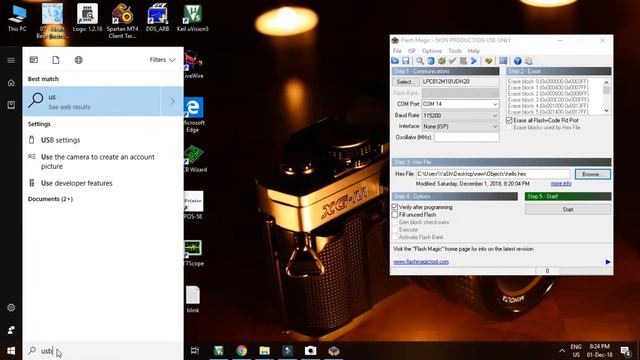This screenshot has height=360, width=640.
Task: Open the Logic 1.2.18 desktop shortcut
Action: pyautogui.click(x=87, y=18)
